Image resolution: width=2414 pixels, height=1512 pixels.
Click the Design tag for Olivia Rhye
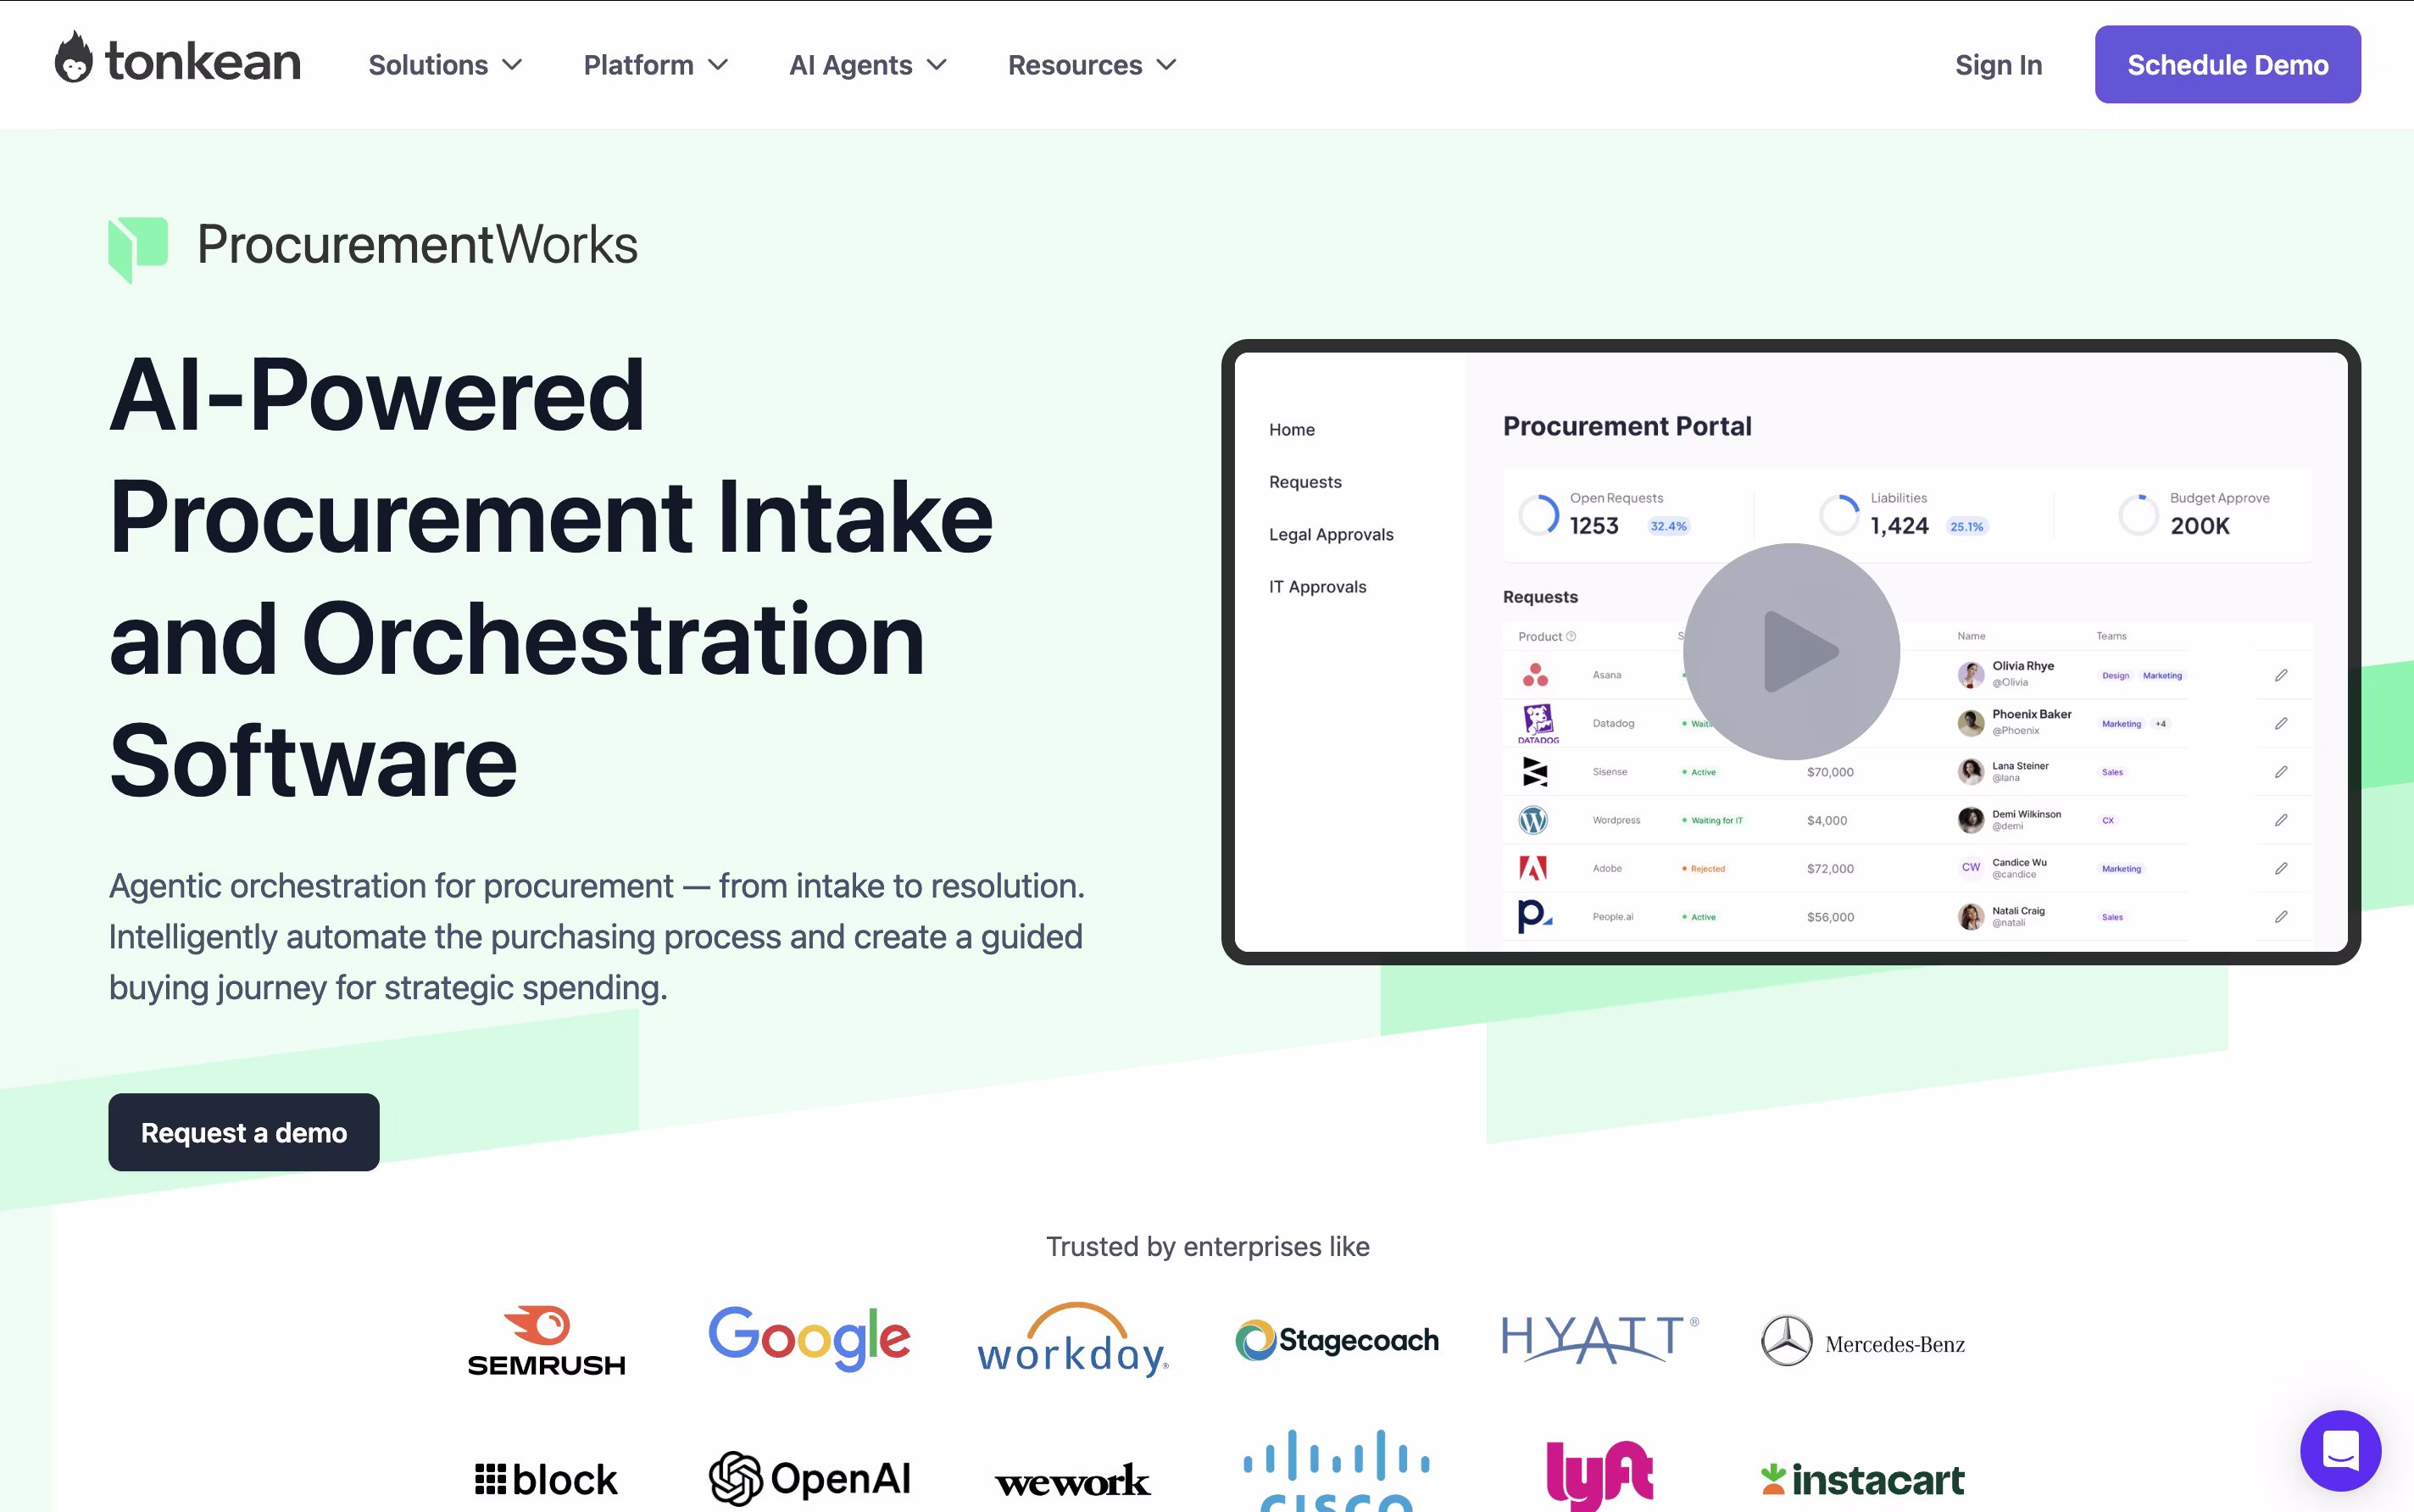2115,675
